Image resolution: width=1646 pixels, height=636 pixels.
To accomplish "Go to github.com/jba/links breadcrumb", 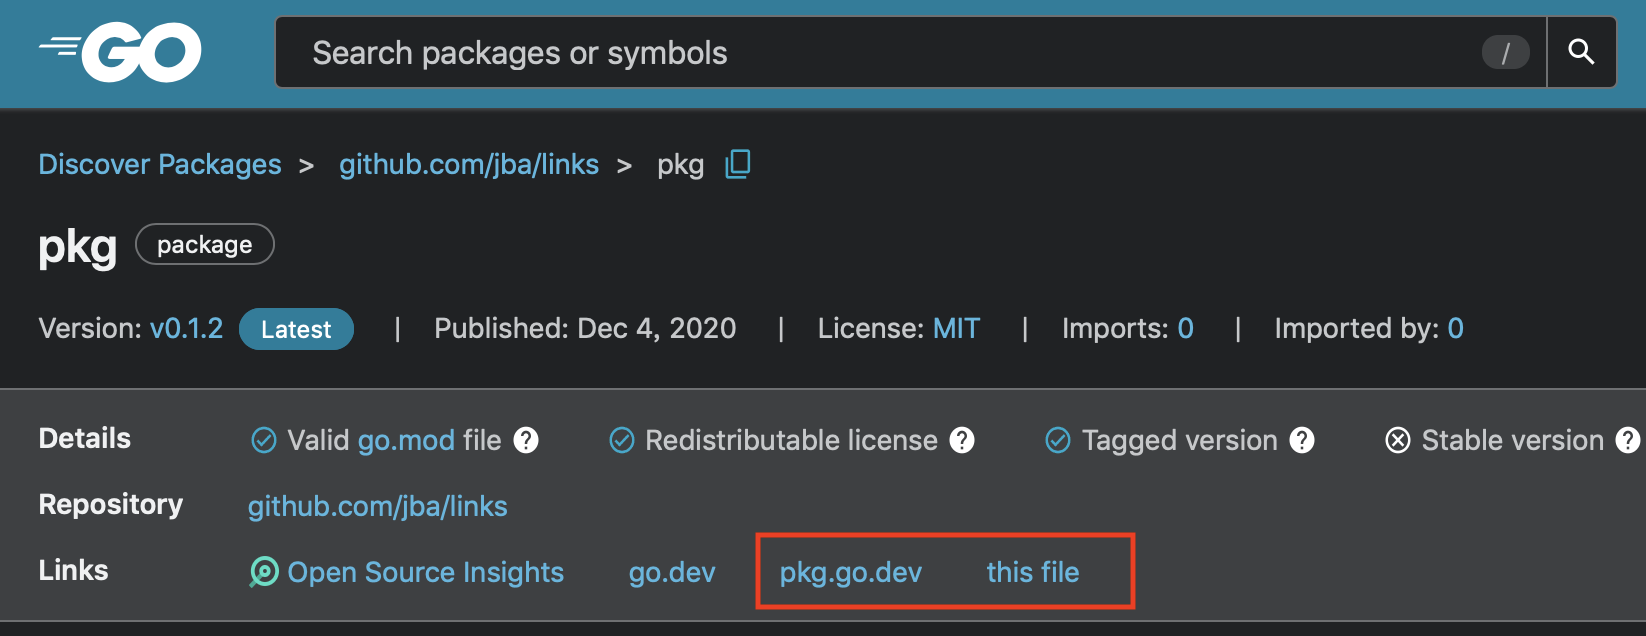I will point(469,164).
